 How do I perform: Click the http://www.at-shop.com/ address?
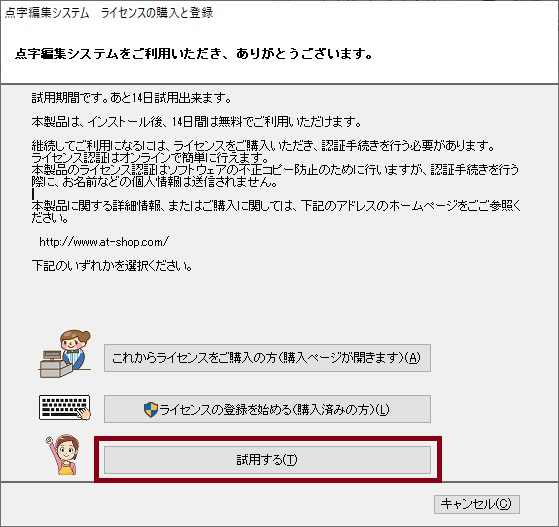coord(104,242)
